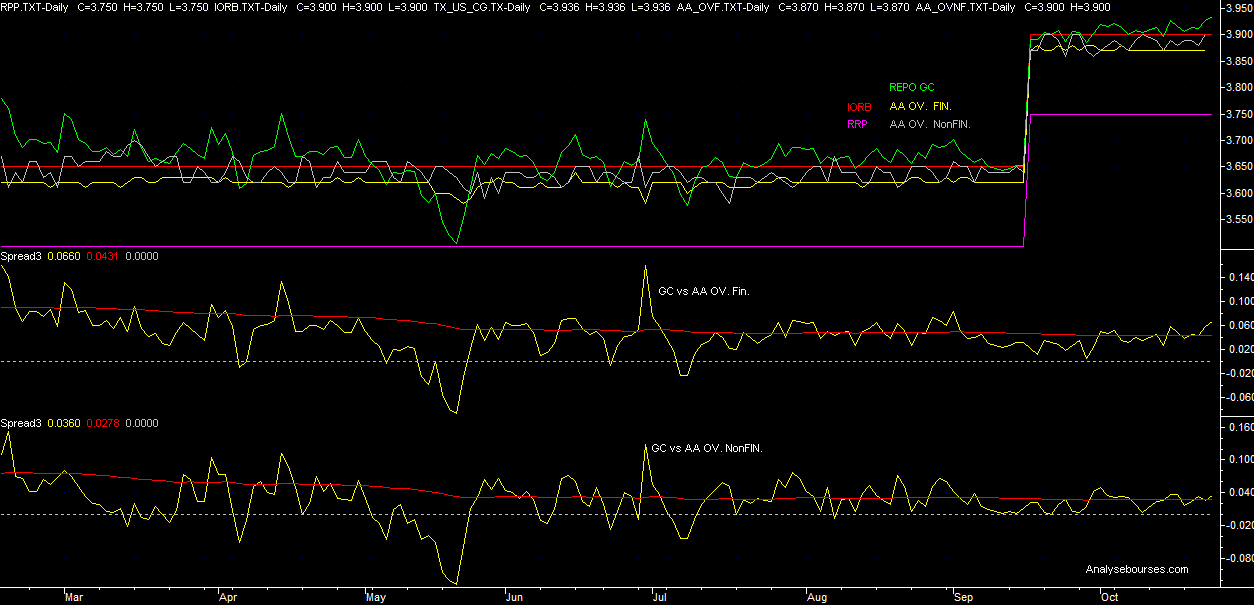Screen dimensions: 1254x605
Task: Click the magenta RRP legend label
Action: [858, 124]
